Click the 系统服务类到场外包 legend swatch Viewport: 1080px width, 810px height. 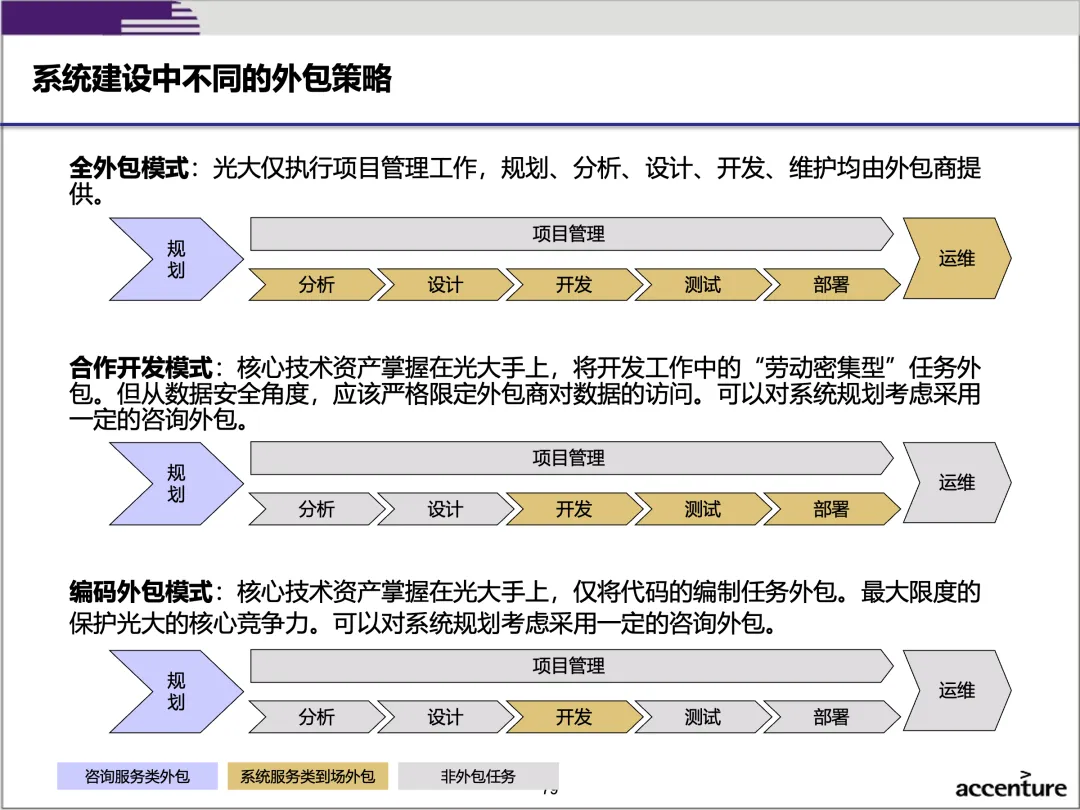308,776
